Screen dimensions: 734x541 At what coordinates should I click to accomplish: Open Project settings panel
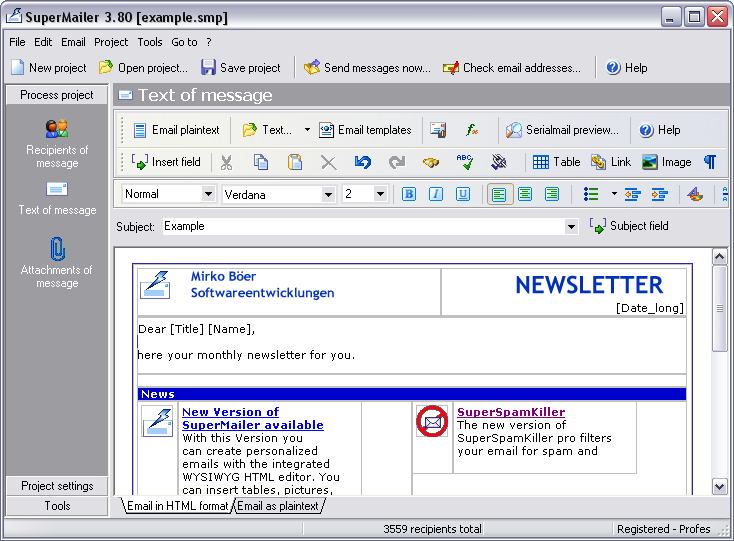coord(57,486)
